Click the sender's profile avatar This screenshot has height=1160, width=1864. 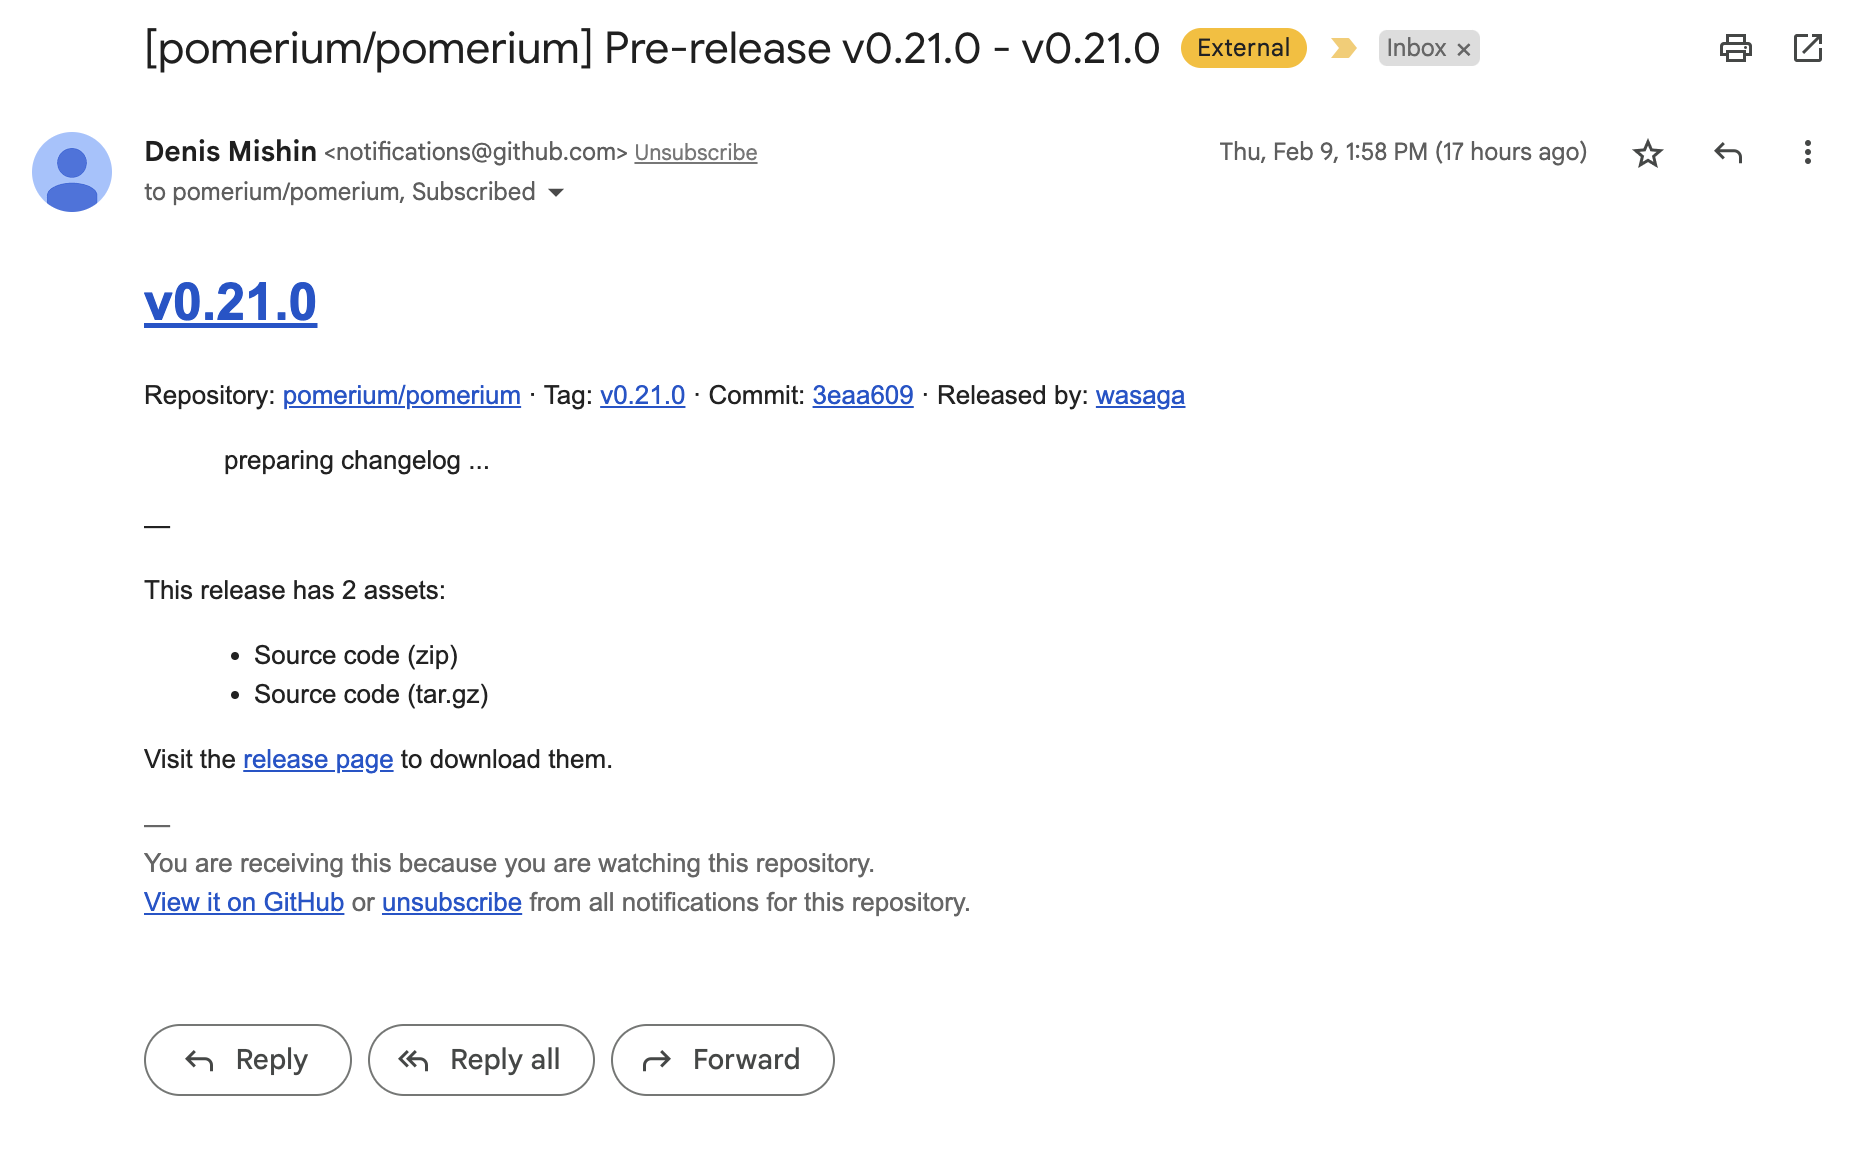coord(75,170)
